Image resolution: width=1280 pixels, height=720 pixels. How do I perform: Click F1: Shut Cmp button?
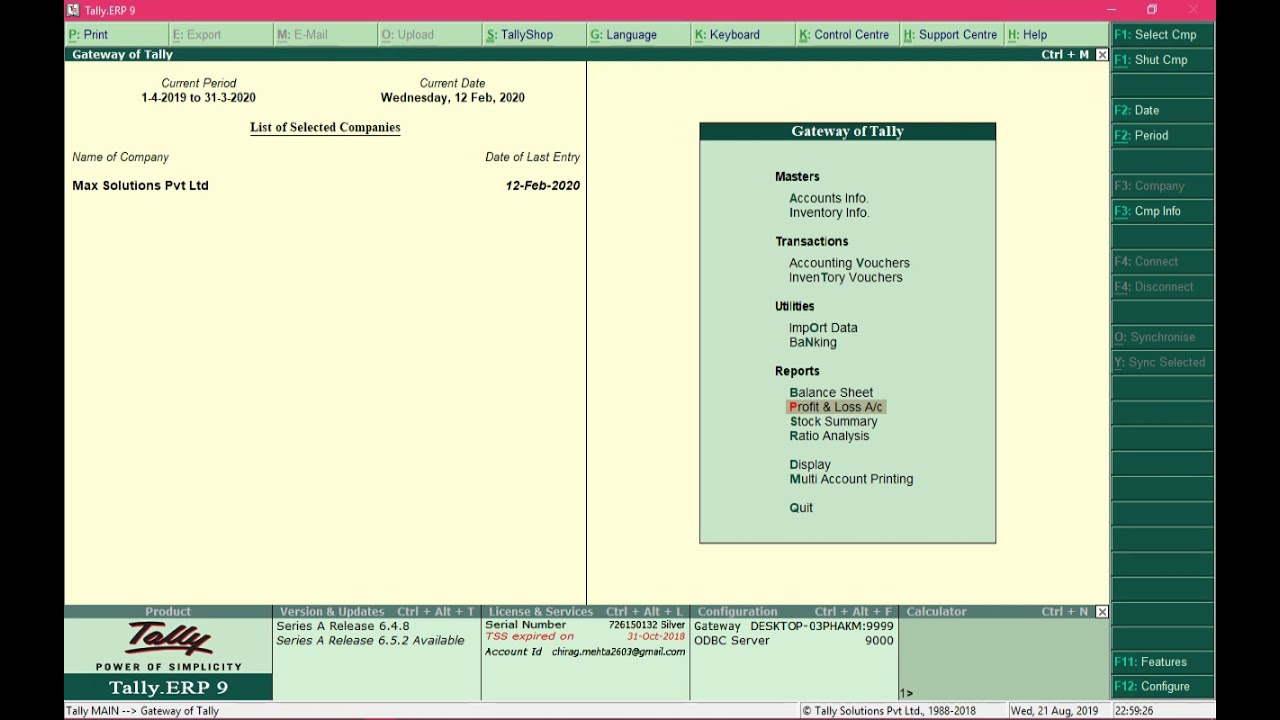tap(1162, 60)
